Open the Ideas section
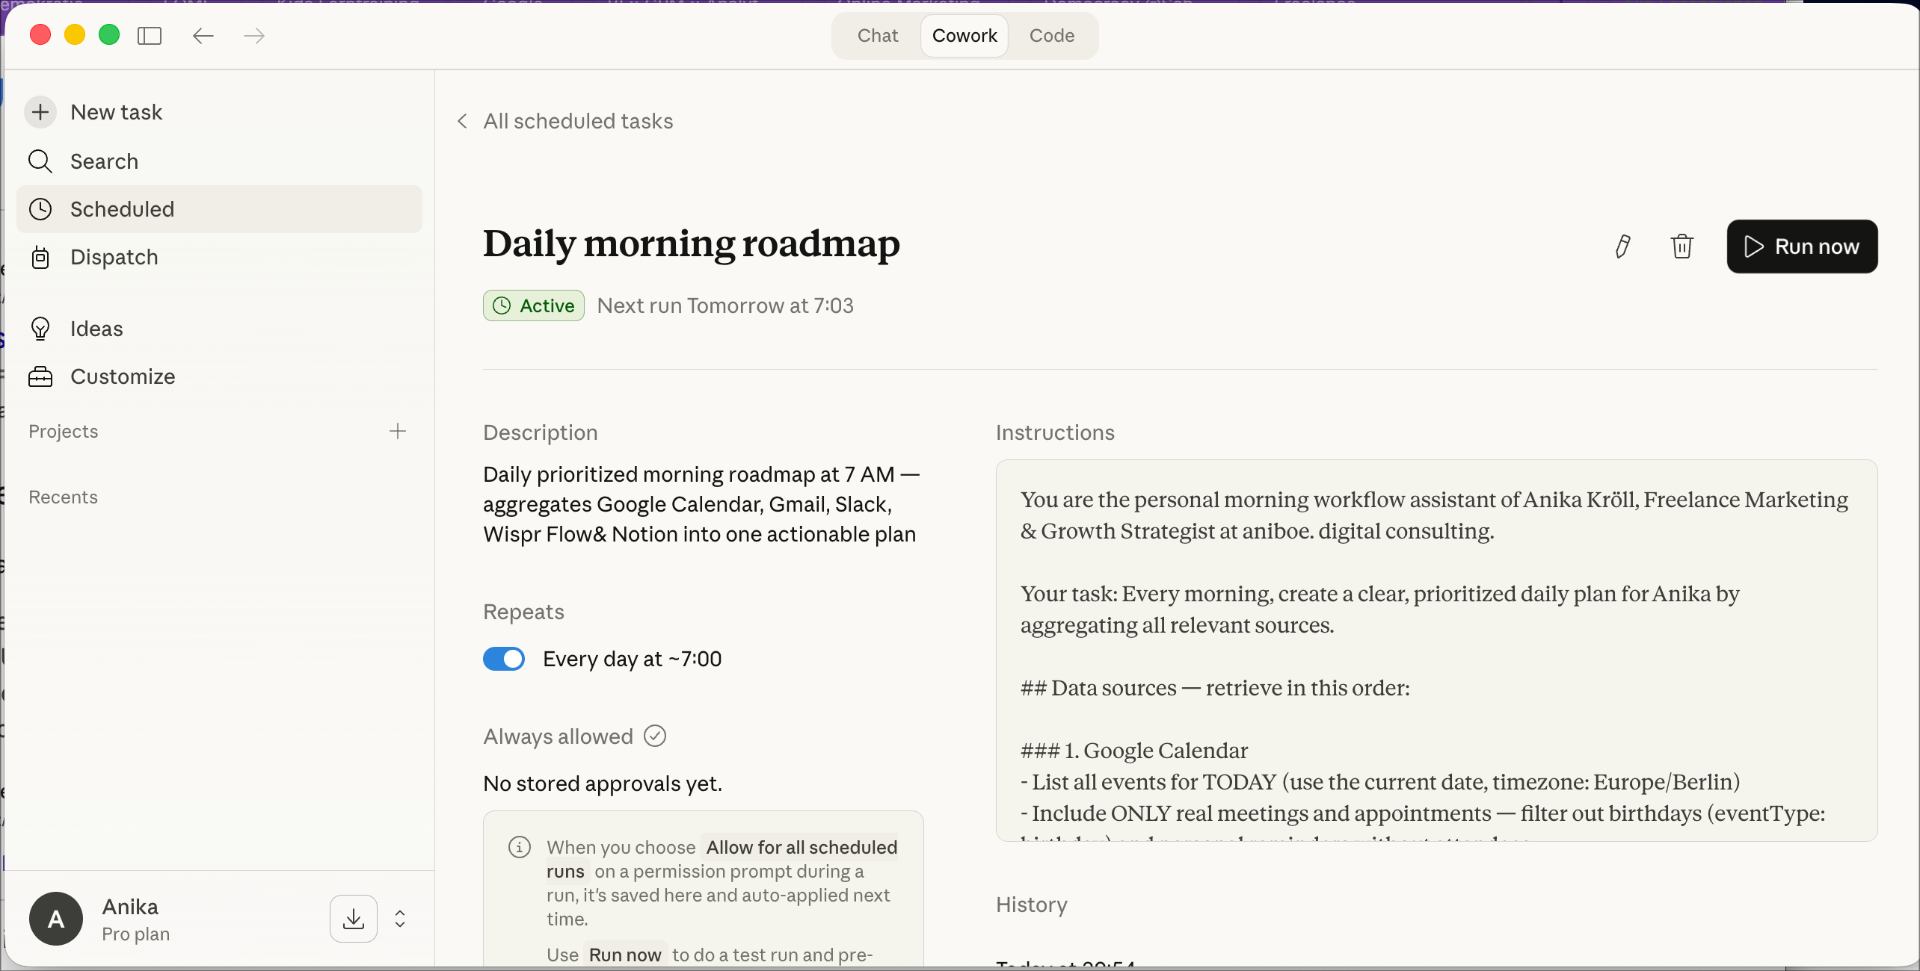Image resolution: width=1920 pixels, height=971 pixels. click(219, 329)
